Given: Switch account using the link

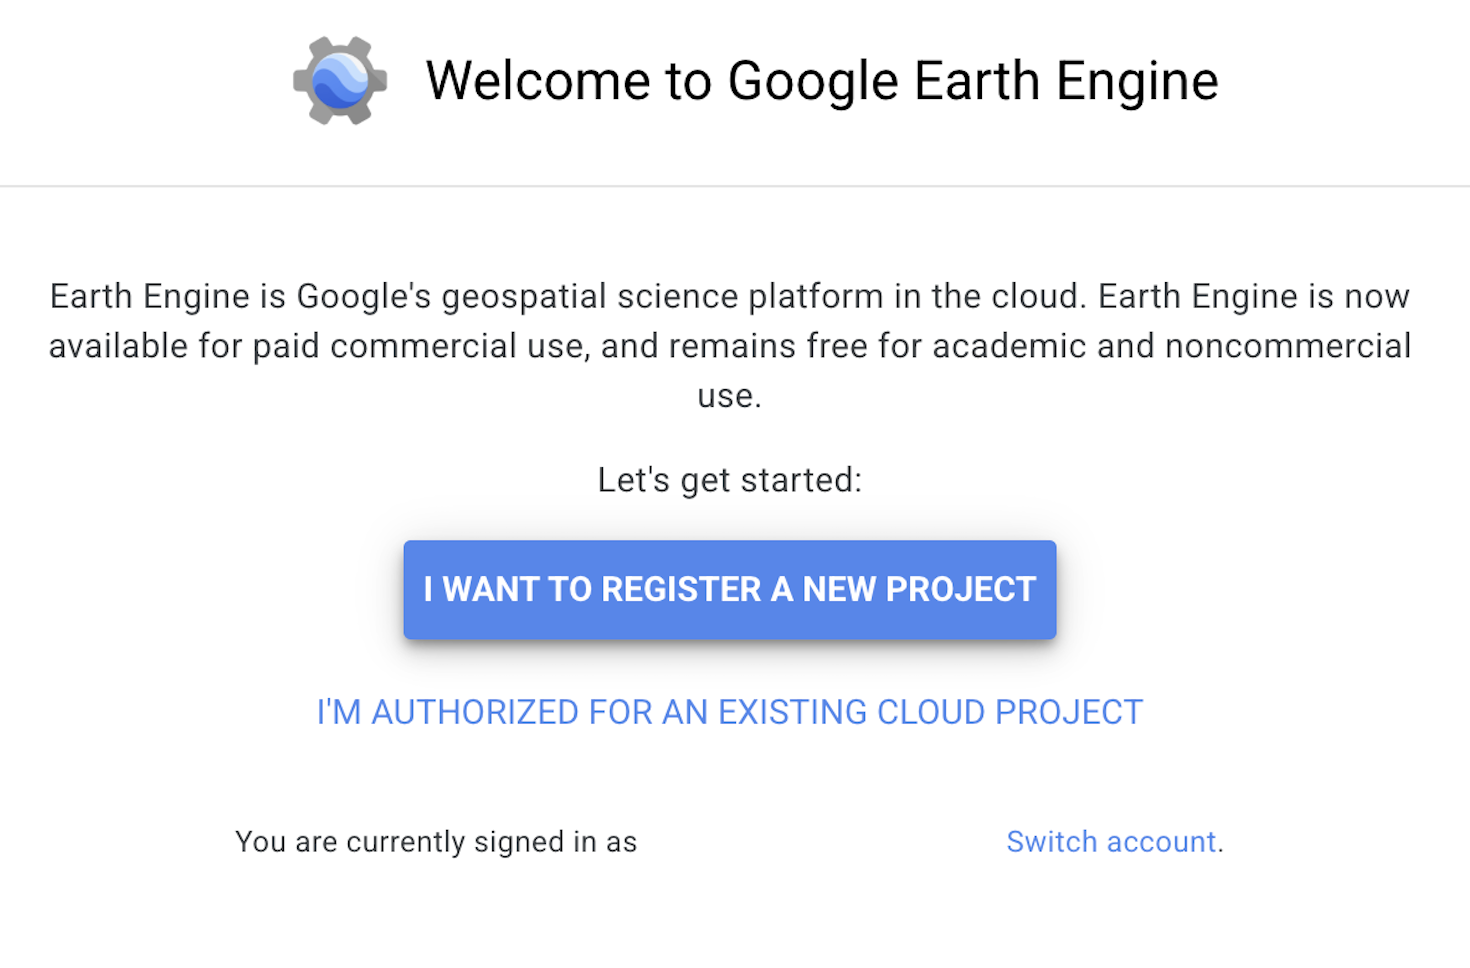Looking at the screenshot, I should [x=1111, y=842].
